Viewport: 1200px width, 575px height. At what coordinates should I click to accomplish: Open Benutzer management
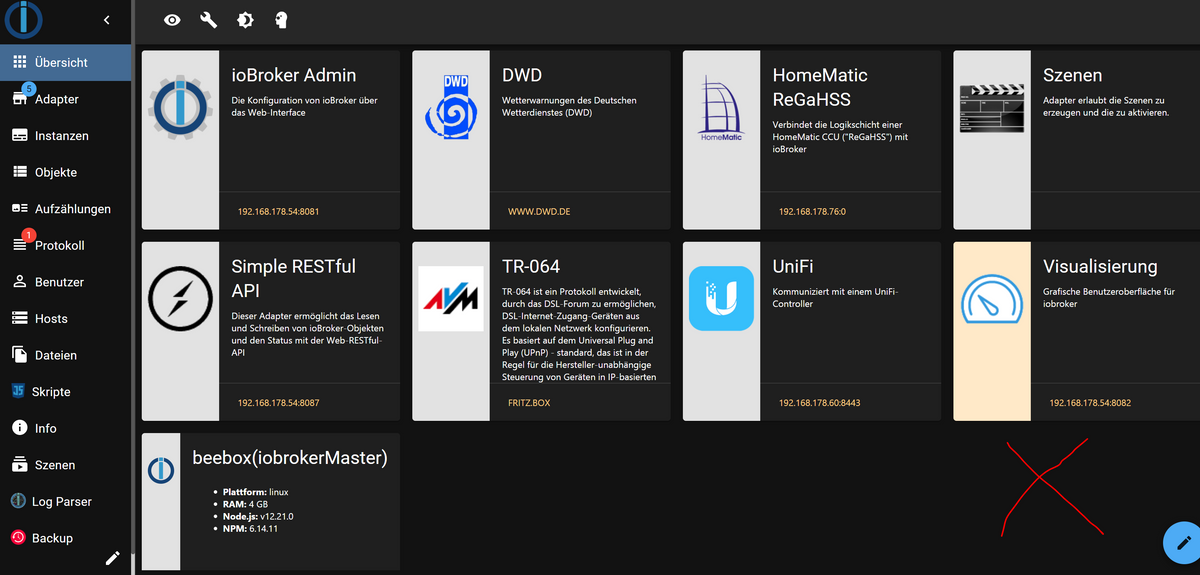click(x=66, y=282)
